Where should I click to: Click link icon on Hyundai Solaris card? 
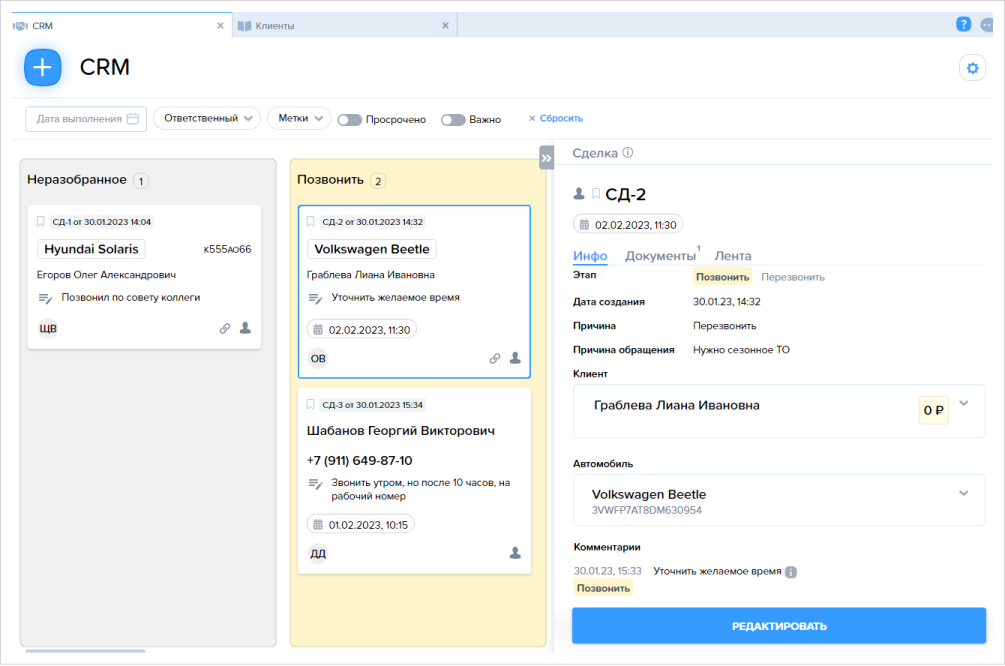click(x=224, y=328)
